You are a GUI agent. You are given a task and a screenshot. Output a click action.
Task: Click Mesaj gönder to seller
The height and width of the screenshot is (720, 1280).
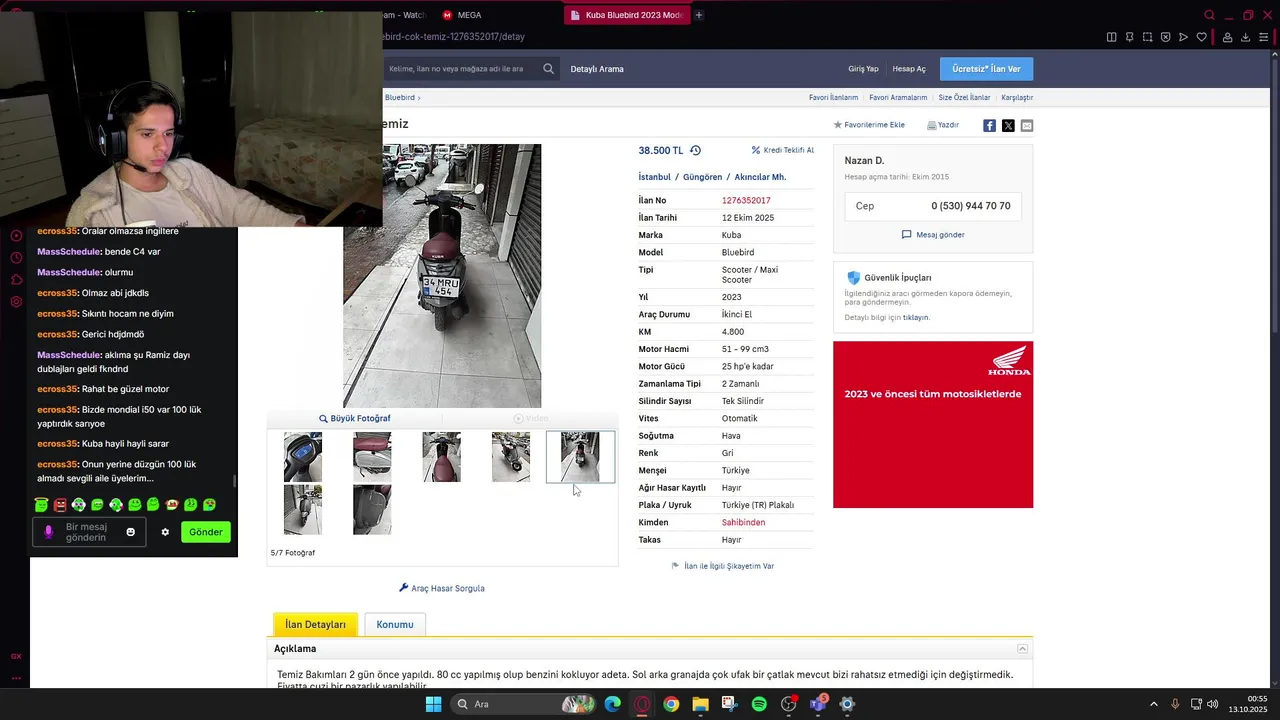point(933,235)
